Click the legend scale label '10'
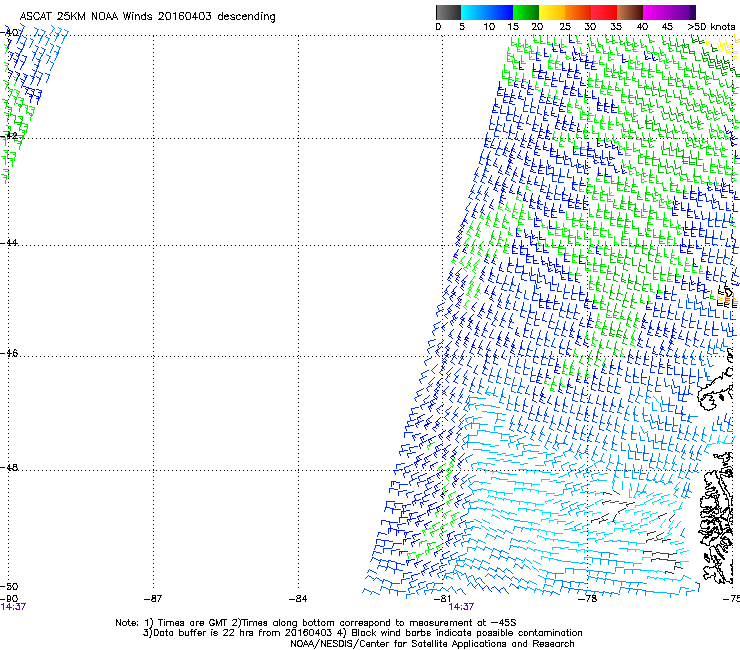Screen dimensions: 740x650 (489, 27)
